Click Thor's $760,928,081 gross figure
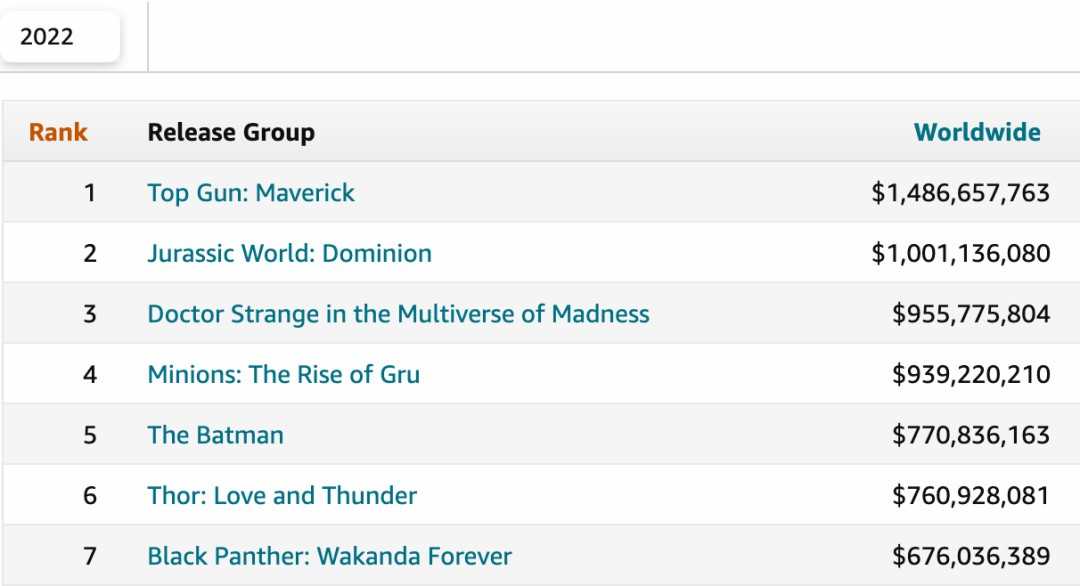Screen dimensions: 1080x586 coord(970,495)
